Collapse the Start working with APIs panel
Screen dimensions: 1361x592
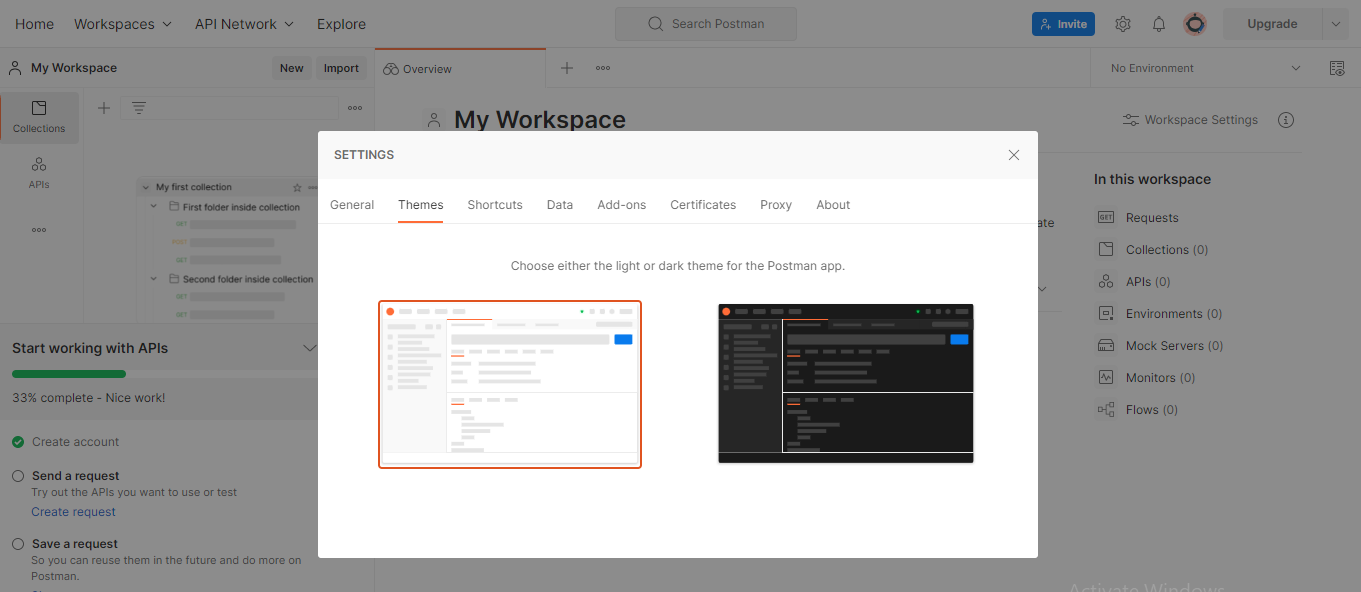309,348
